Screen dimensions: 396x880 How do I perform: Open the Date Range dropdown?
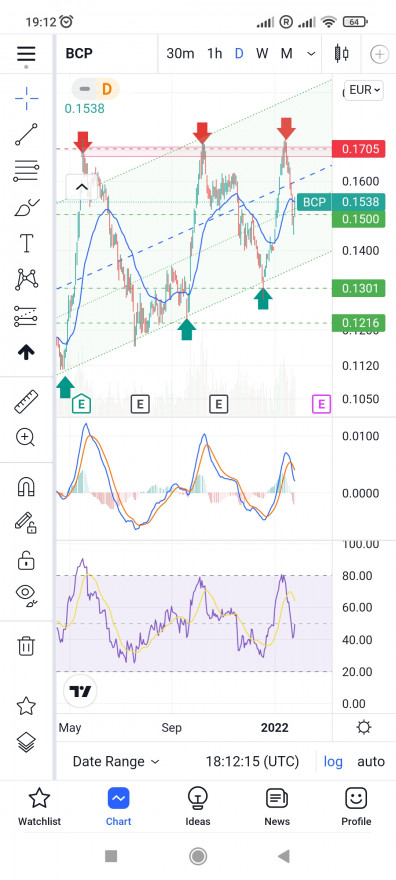tap(116, 762)
